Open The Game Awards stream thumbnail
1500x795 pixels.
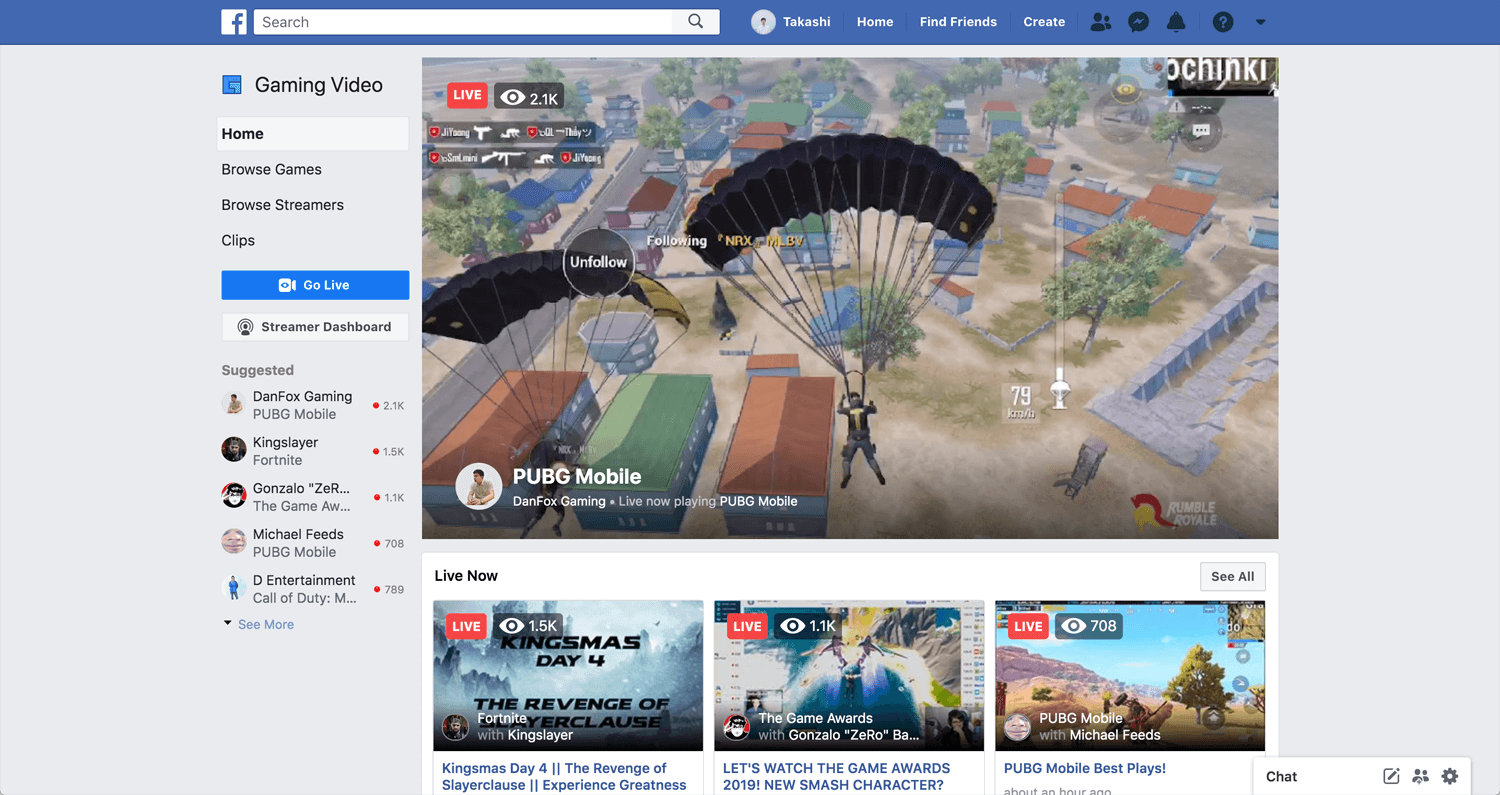(849, 676)
